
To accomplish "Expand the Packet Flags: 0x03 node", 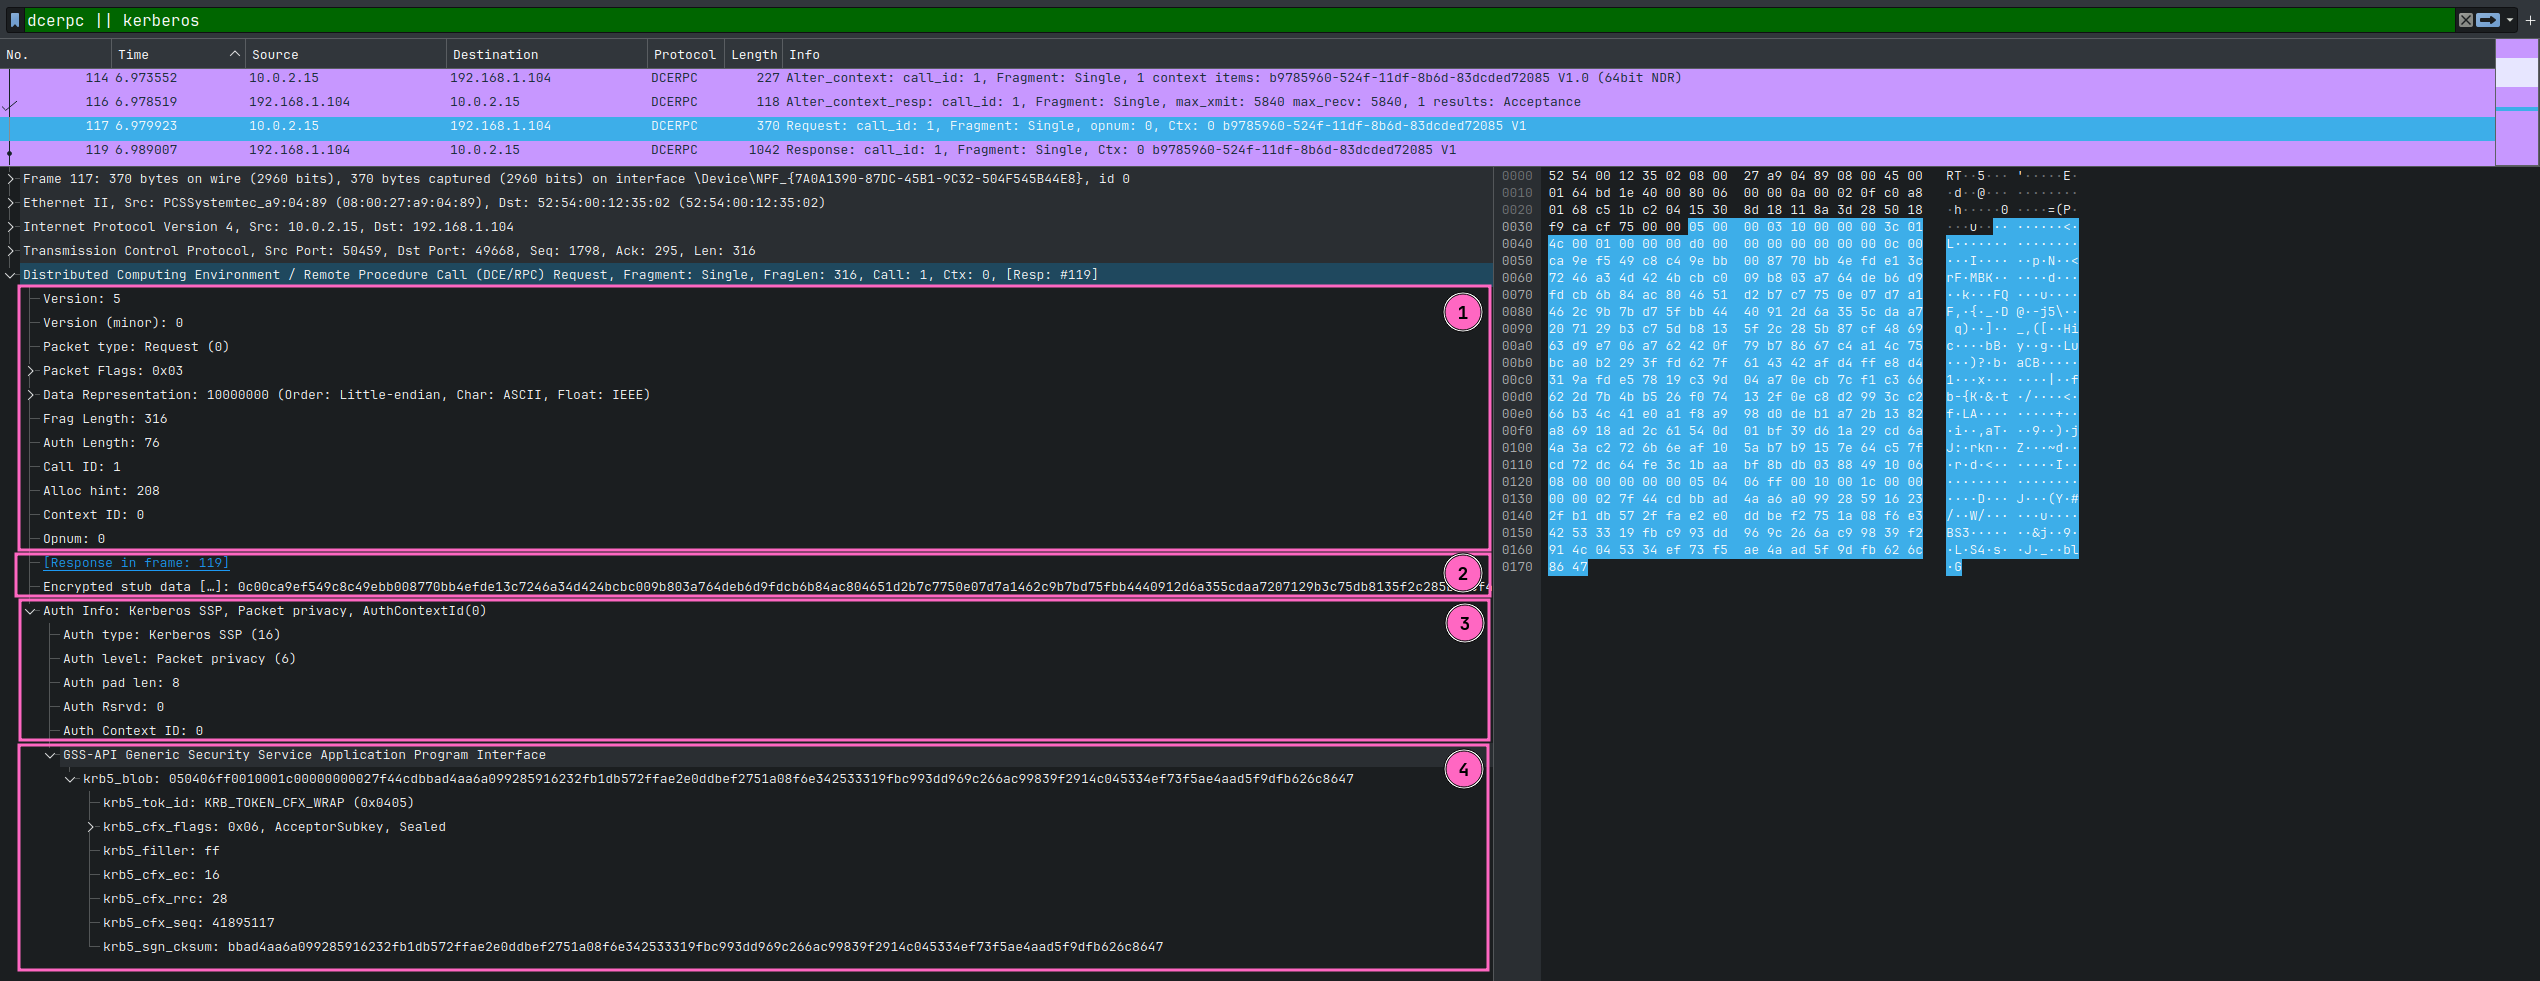I will (x=31, y=371).
